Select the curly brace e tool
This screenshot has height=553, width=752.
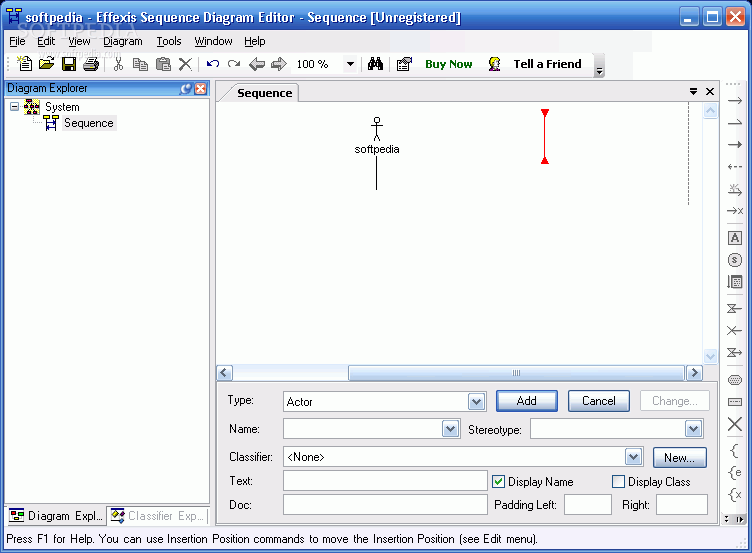tap(734, 472)
